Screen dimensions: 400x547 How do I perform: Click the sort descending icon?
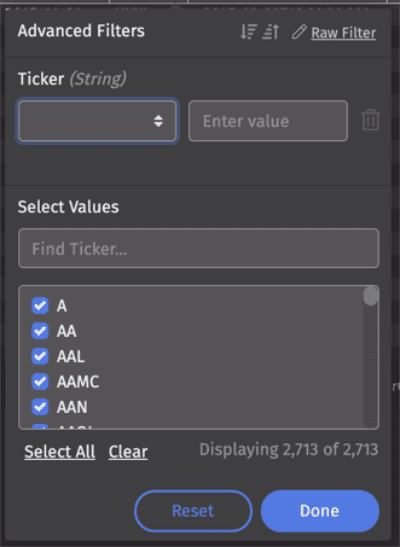pos(249,32)
